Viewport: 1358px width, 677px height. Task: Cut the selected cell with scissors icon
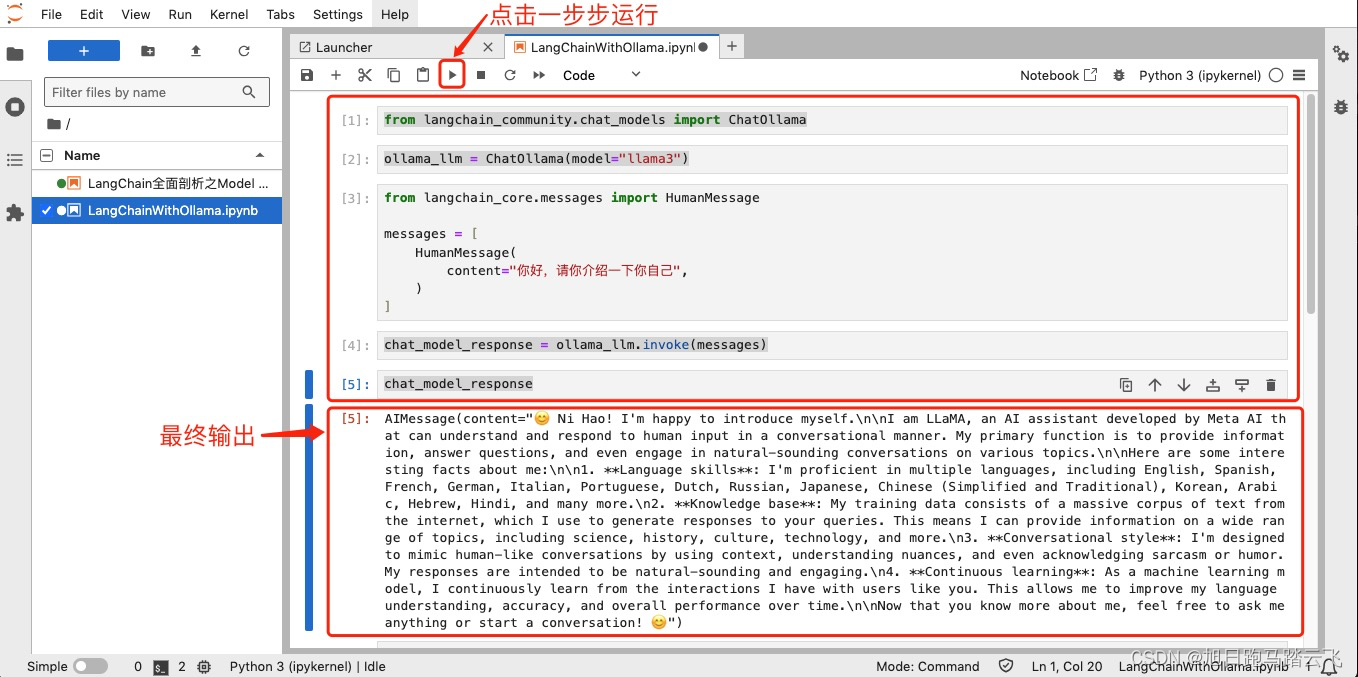tap(365, 75)
